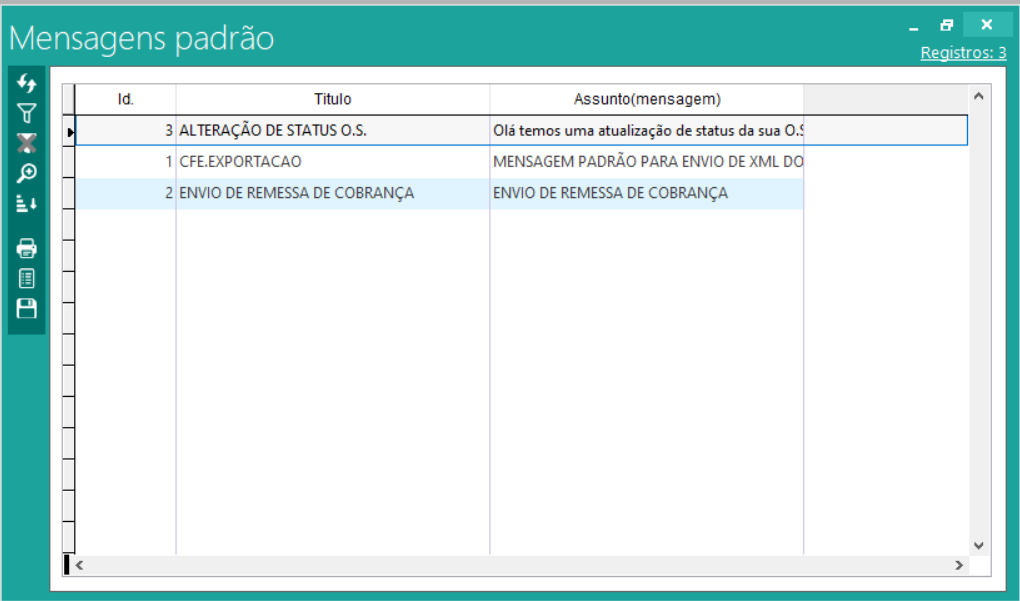Open the Registros: 3 link
This screenshot has height=601, width=1020.
(x=963, y=53)
